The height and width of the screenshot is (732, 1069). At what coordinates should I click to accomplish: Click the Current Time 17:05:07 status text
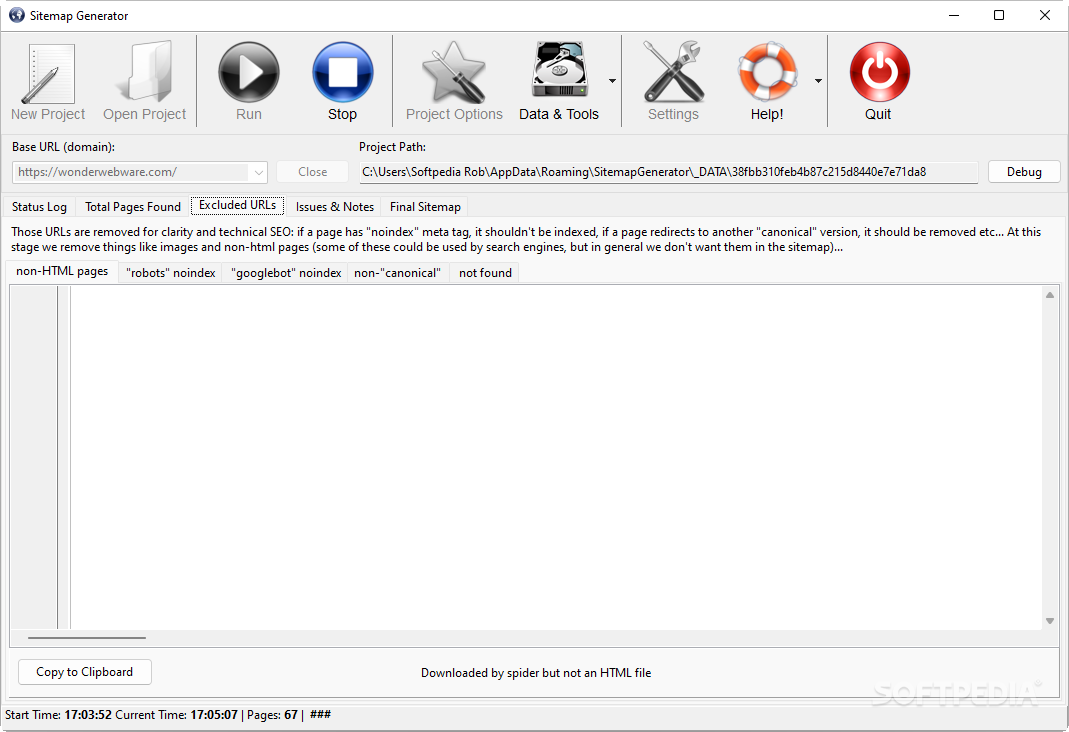point(177,715)
